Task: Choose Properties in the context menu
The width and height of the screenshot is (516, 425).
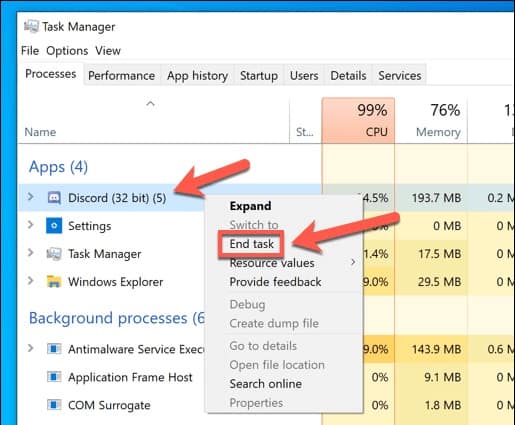Action: (256, 403)
